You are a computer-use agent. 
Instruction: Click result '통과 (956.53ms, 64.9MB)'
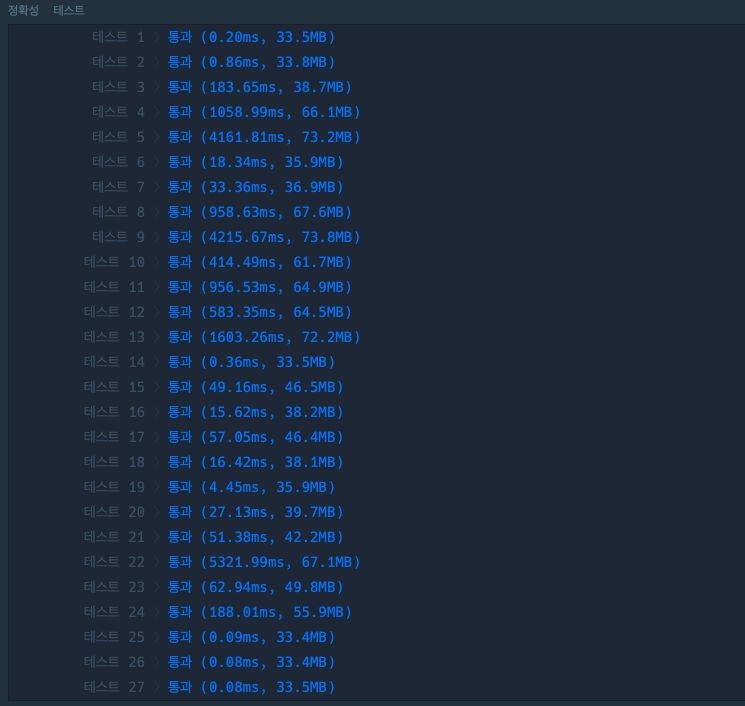point(260,287)
